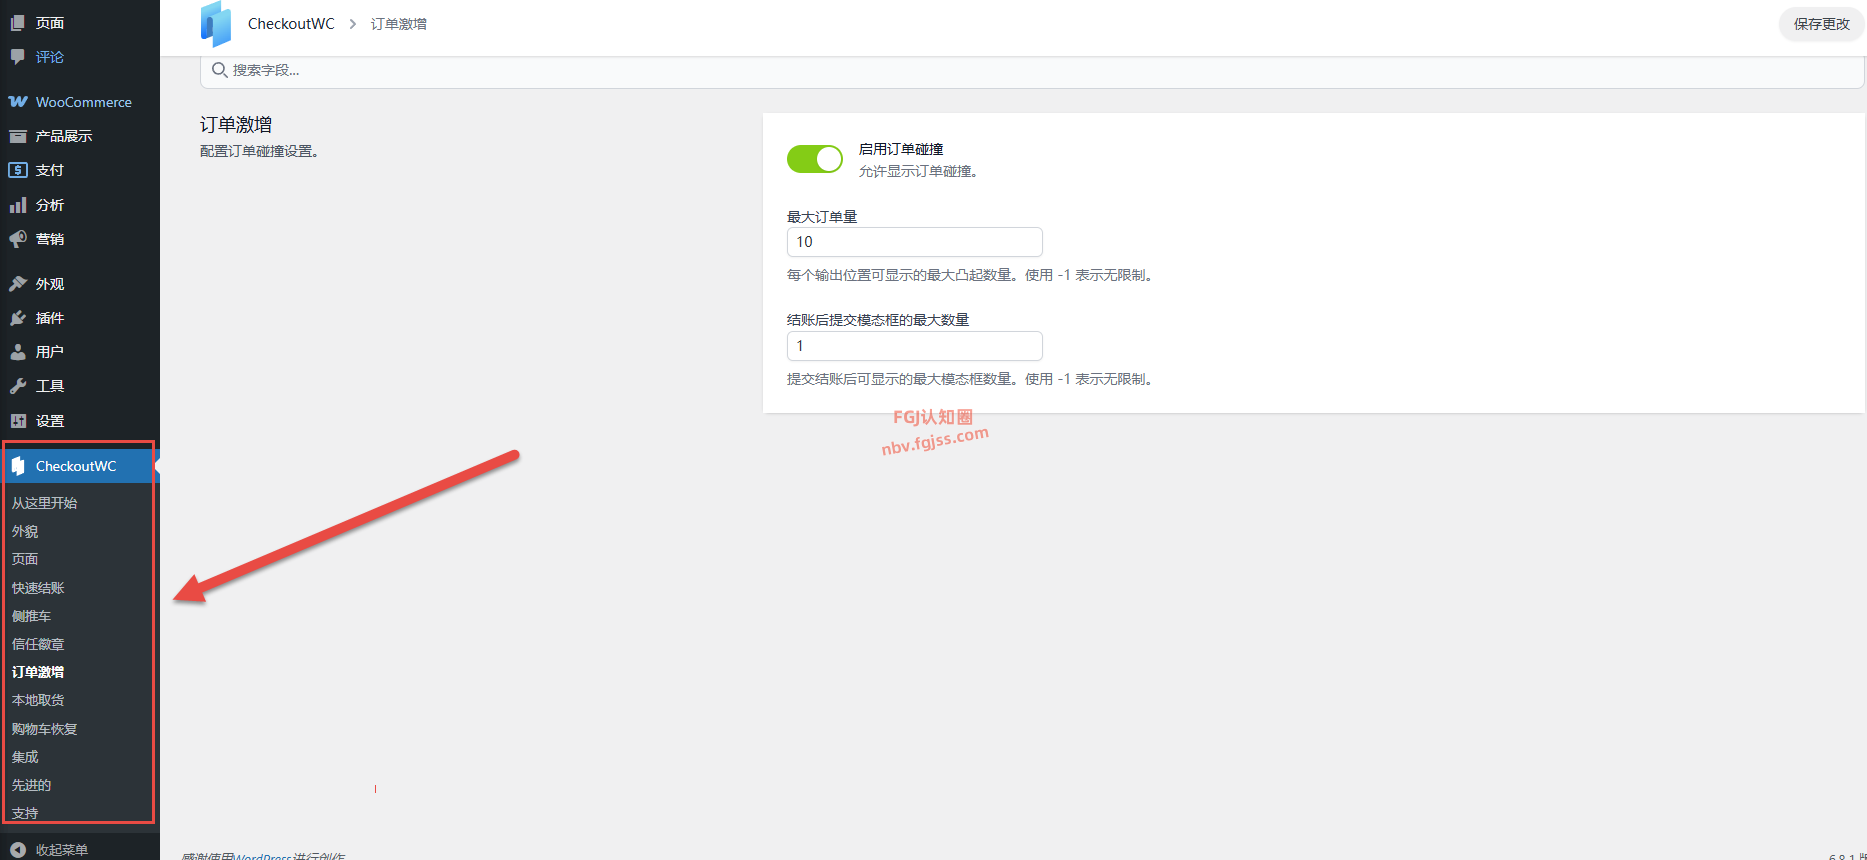Click the WooCommerce logo icon
Screen dimensions: 1867x860
coord(18,102)
